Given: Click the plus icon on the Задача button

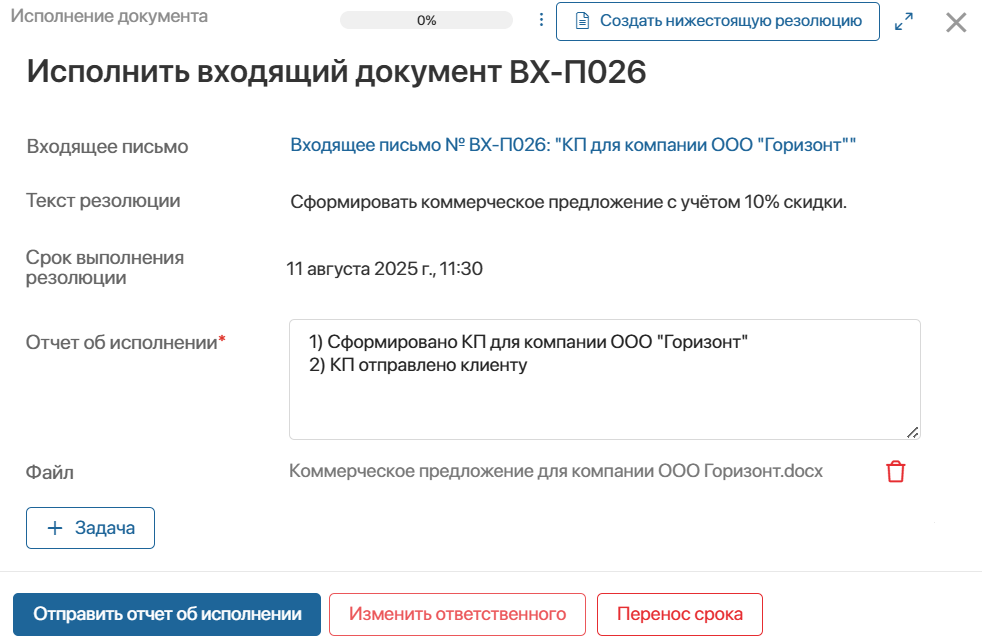Looking at the screenshot, I should pos(56,527).
